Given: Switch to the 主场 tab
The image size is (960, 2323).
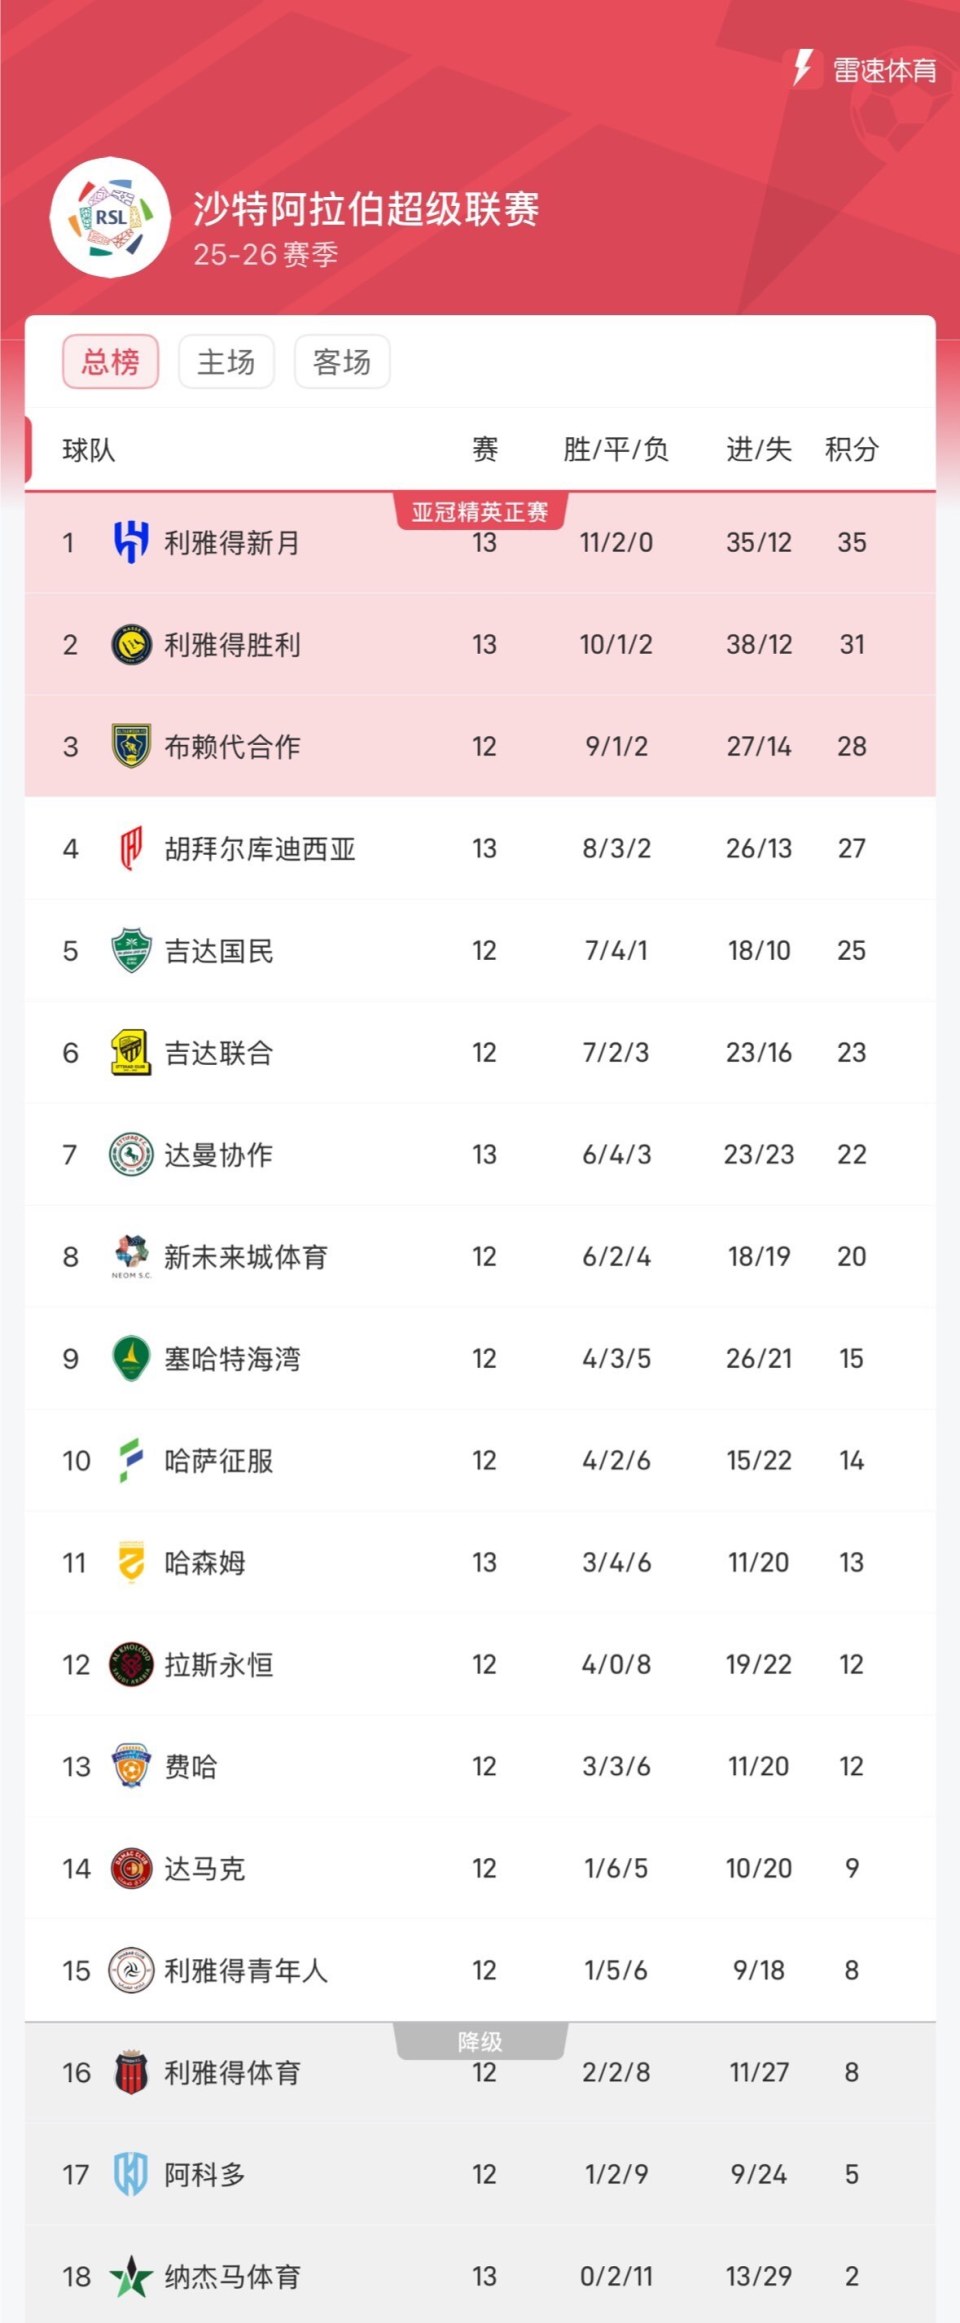Looking at the screenshot, I should click(227, 362).
